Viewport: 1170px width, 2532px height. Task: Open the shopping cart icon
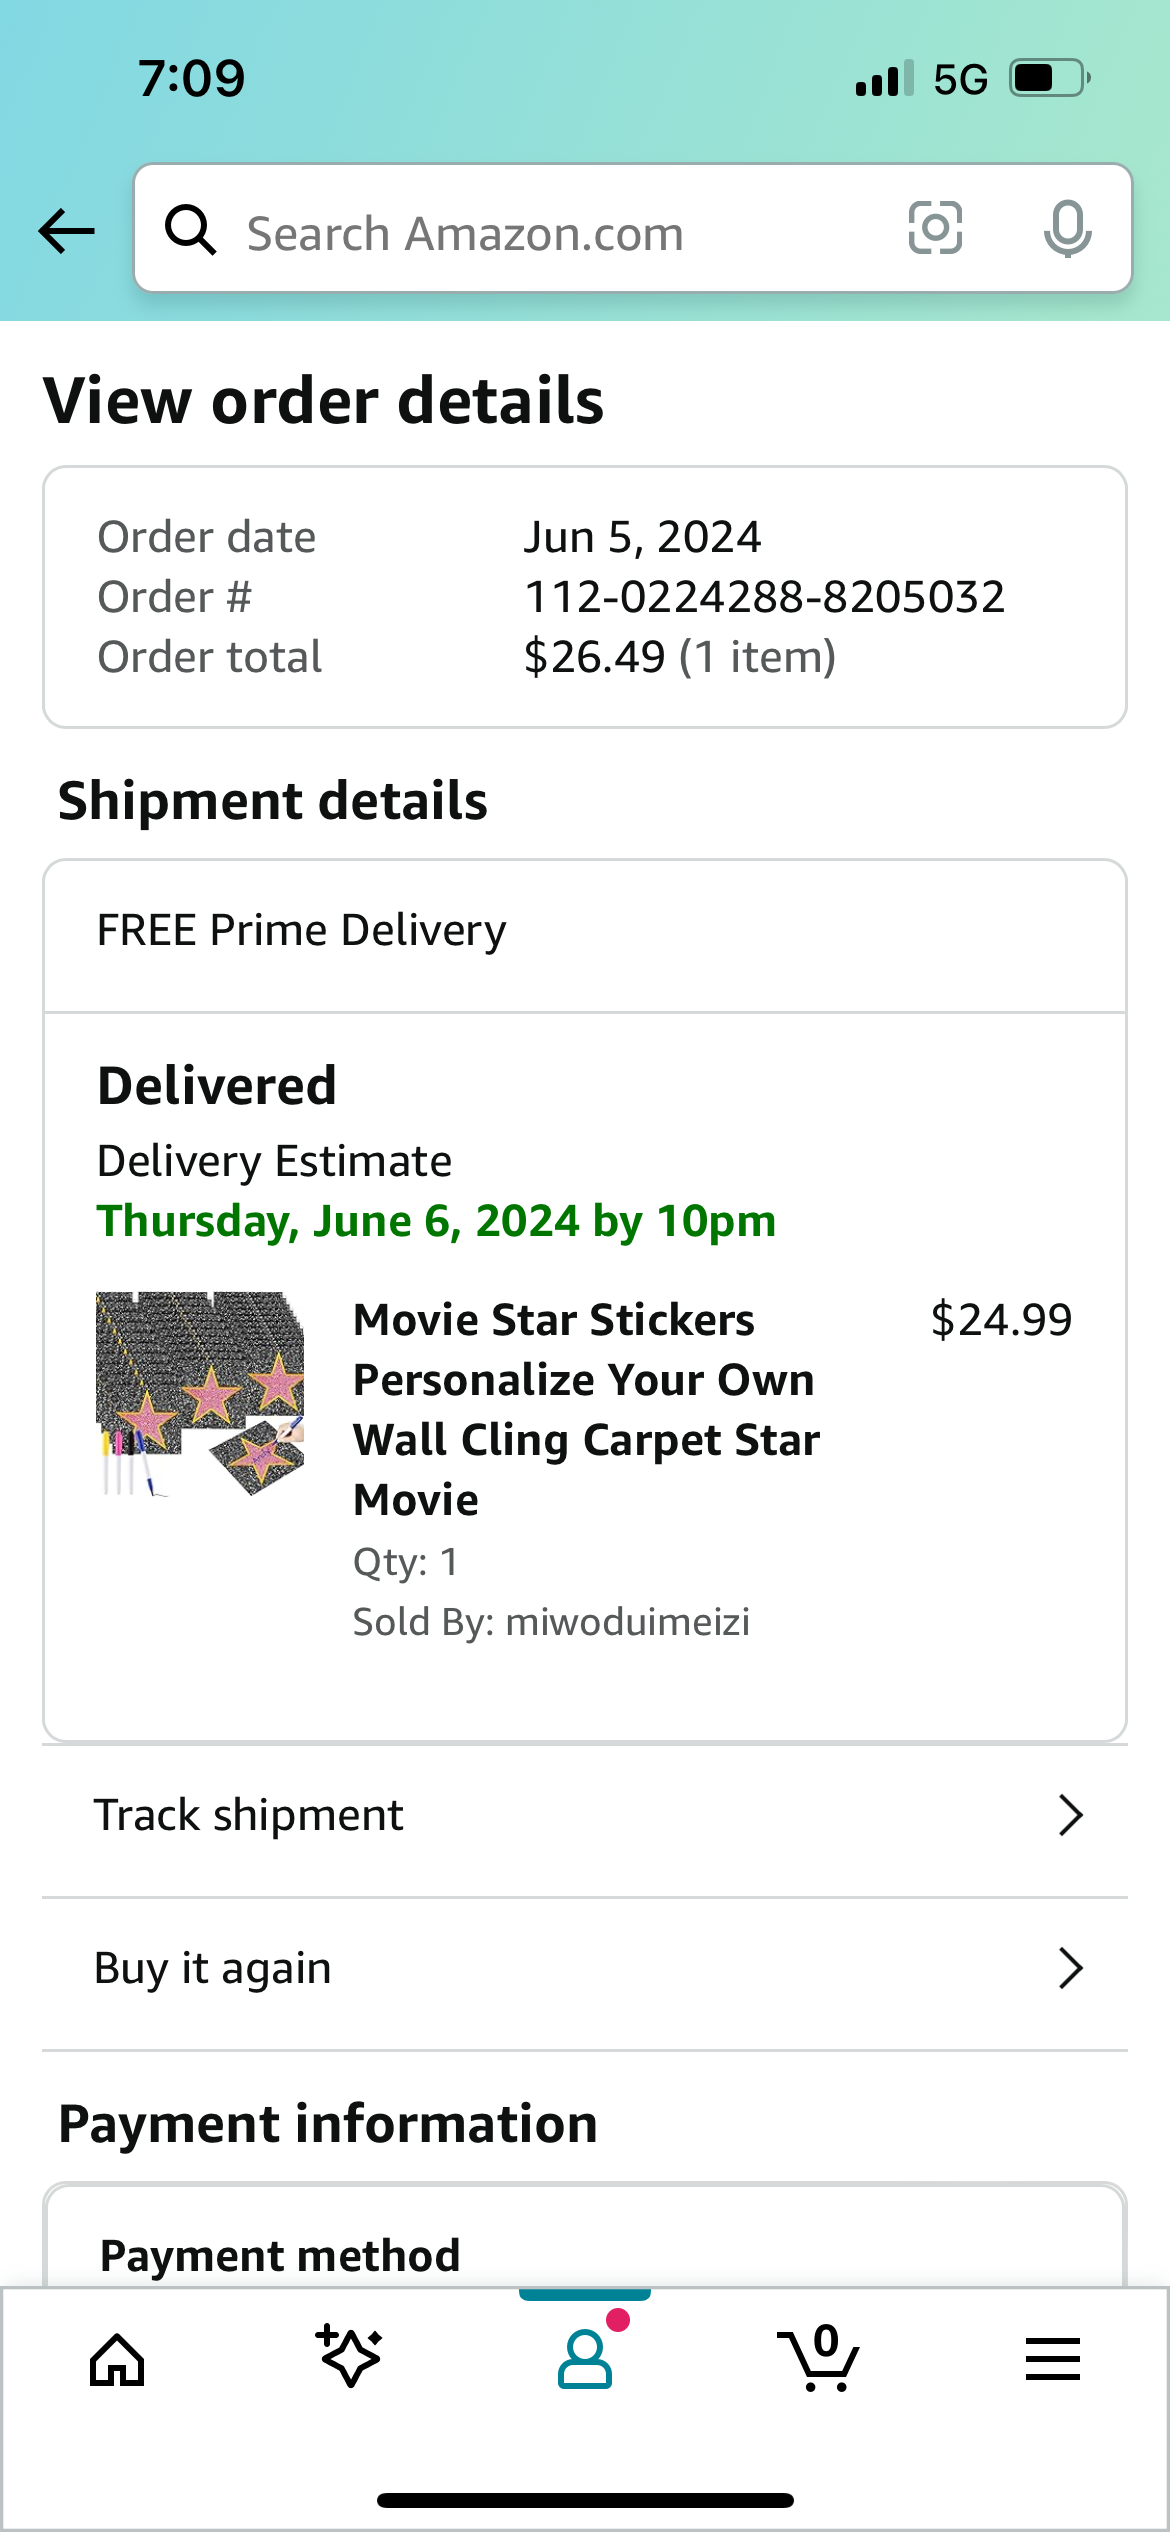tap(819, 2359)
